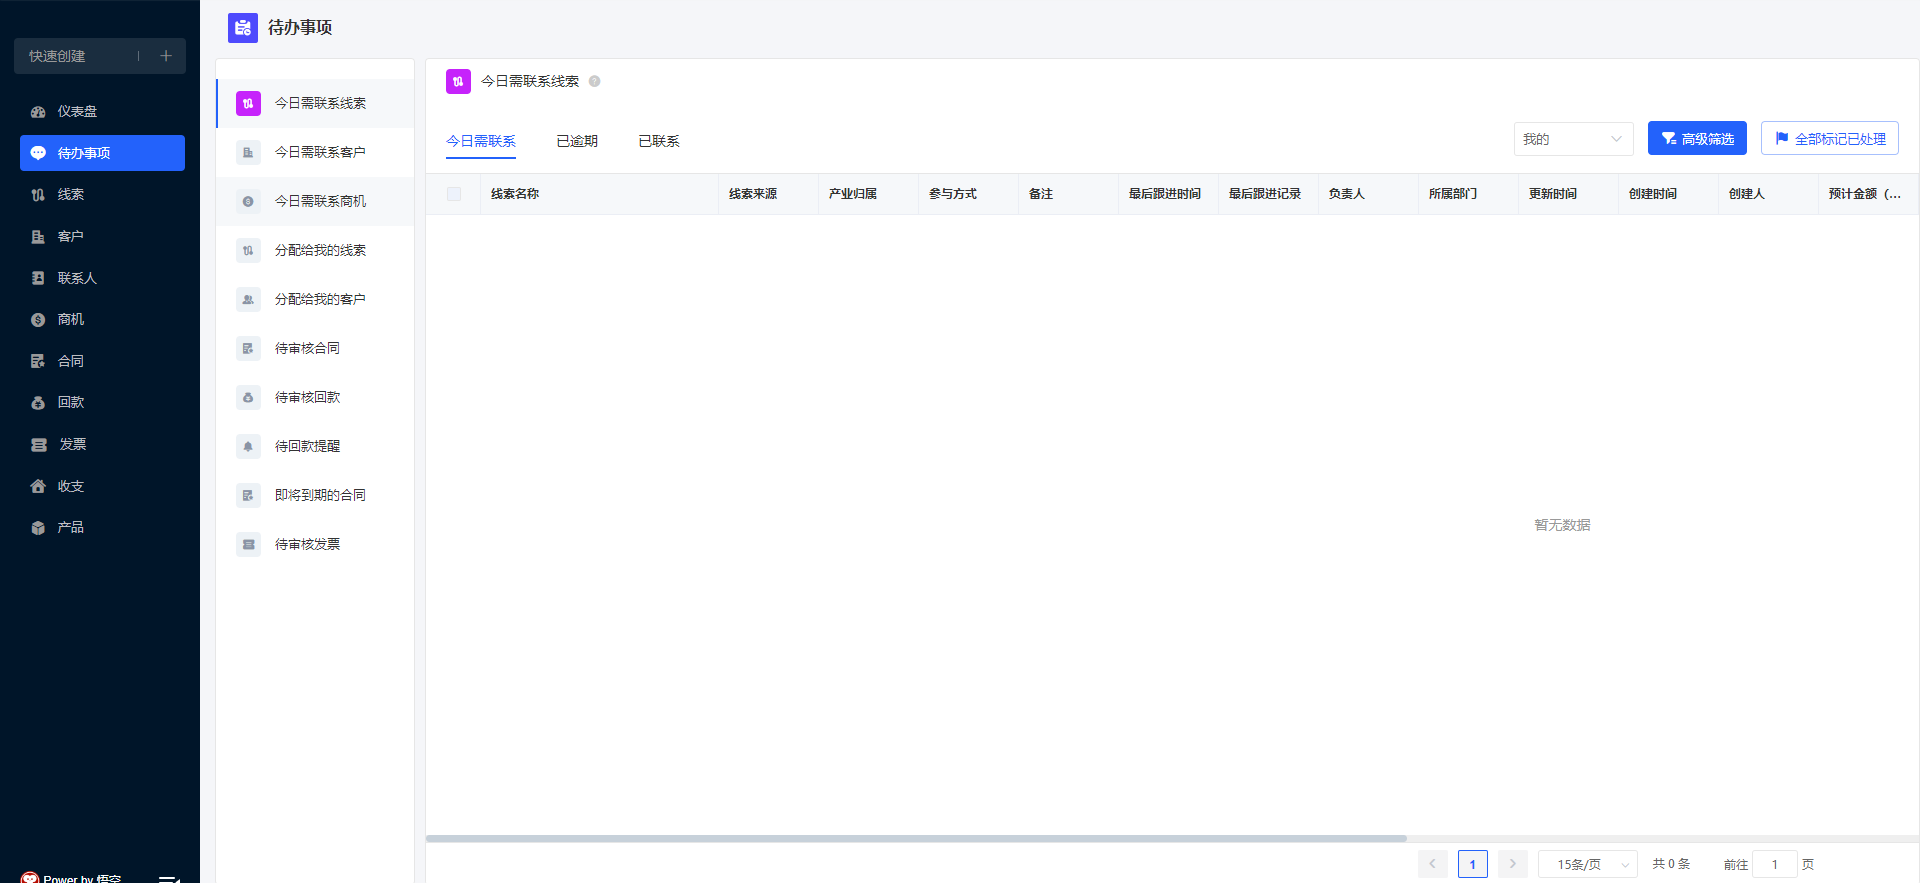Click icon of 即将到期的合同 list item
1920x883 pixels.
[248, 495]
